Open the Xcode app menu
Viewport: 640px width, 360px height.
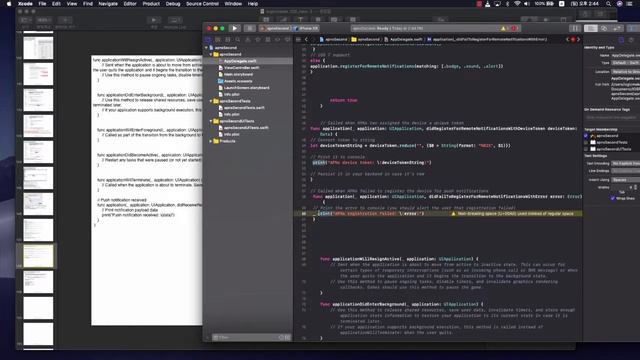(x=25, y=4)
